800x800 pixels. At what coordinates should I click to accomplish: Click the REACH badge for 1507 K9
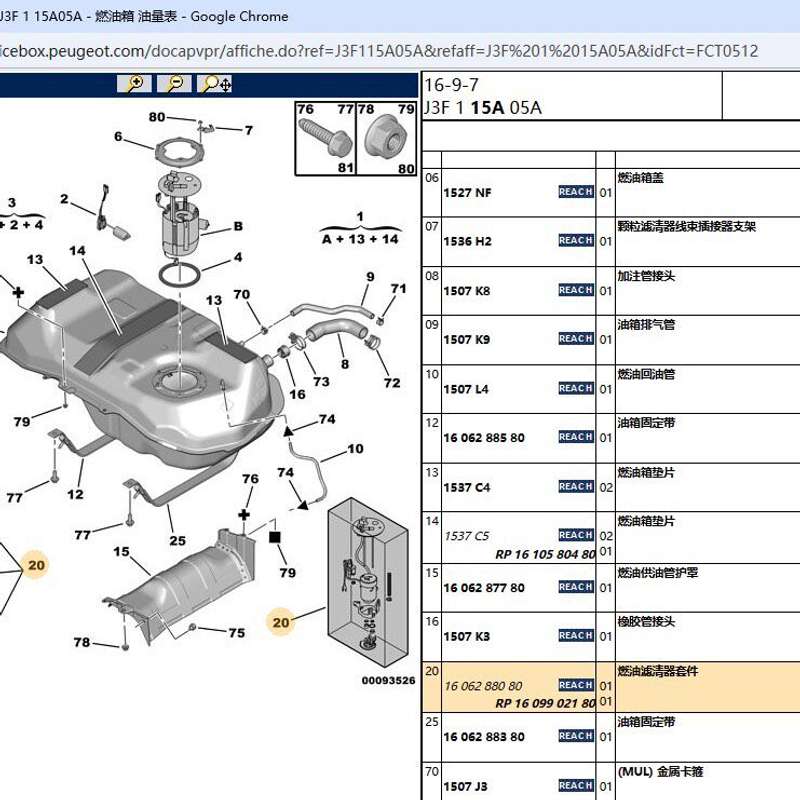[x=576, y=339]
